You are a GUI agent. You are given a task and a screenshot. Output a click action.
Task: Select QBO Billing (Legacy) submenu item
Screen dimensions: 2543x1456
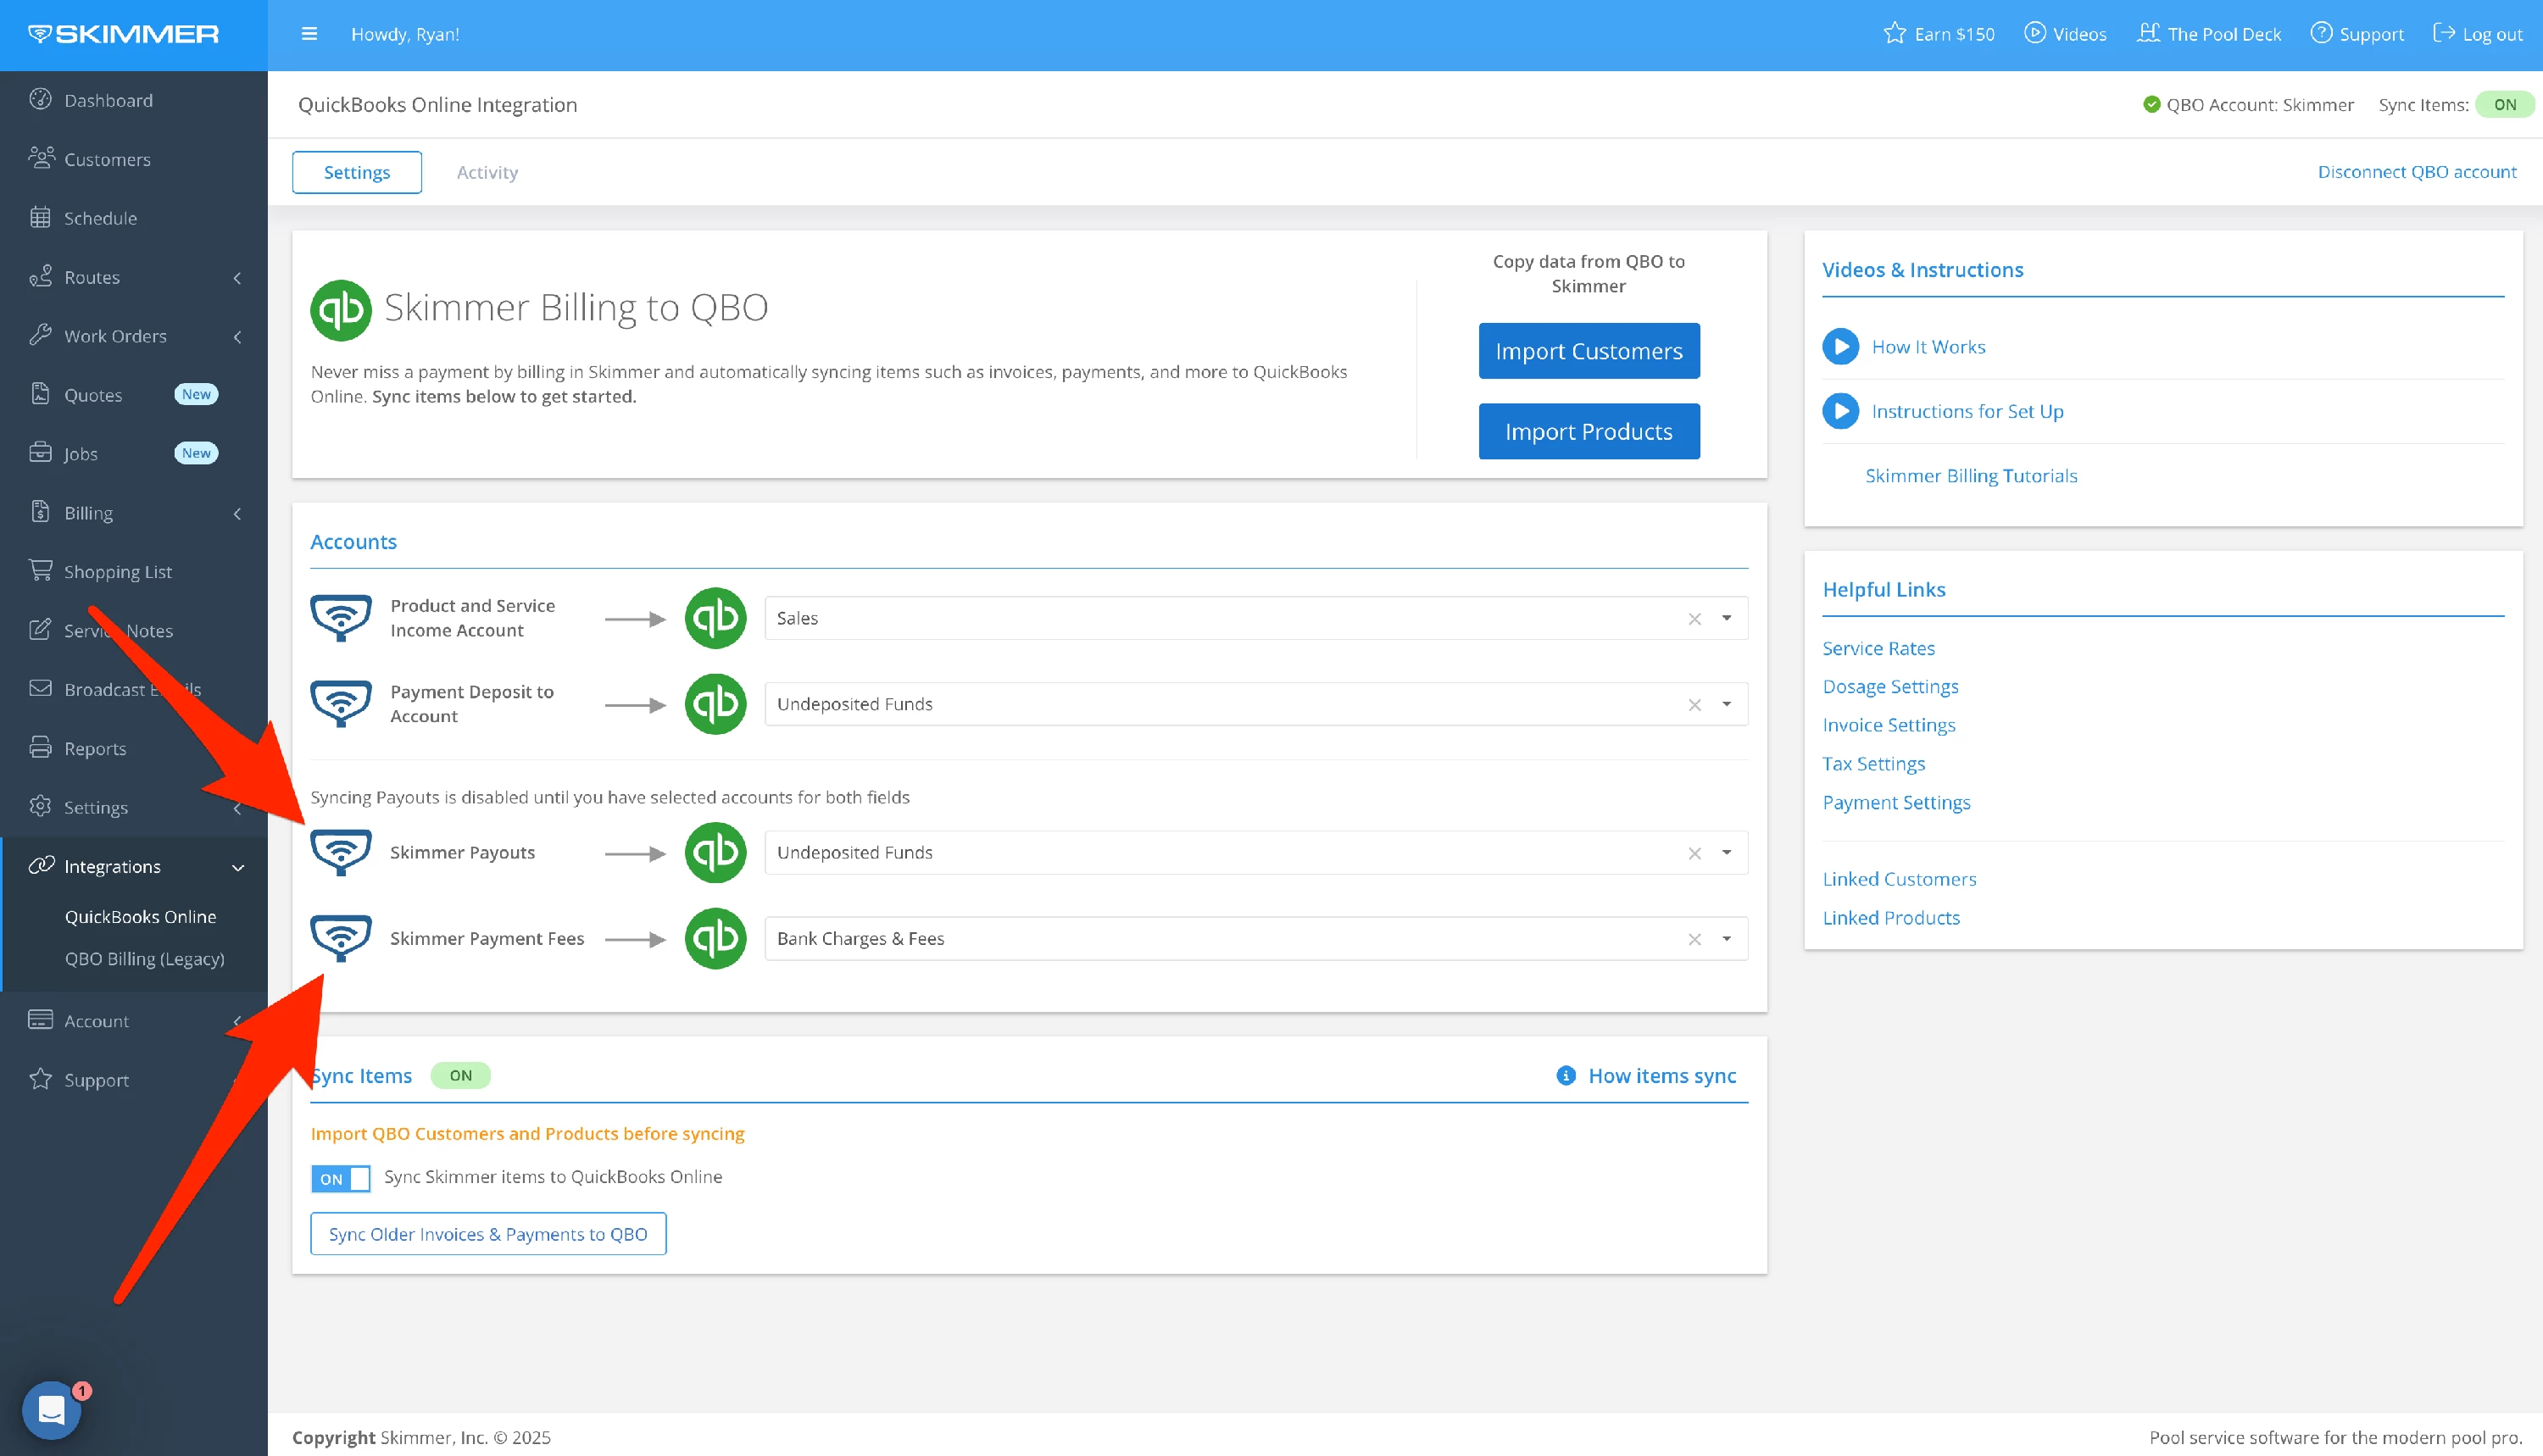(x=144, y=959)
